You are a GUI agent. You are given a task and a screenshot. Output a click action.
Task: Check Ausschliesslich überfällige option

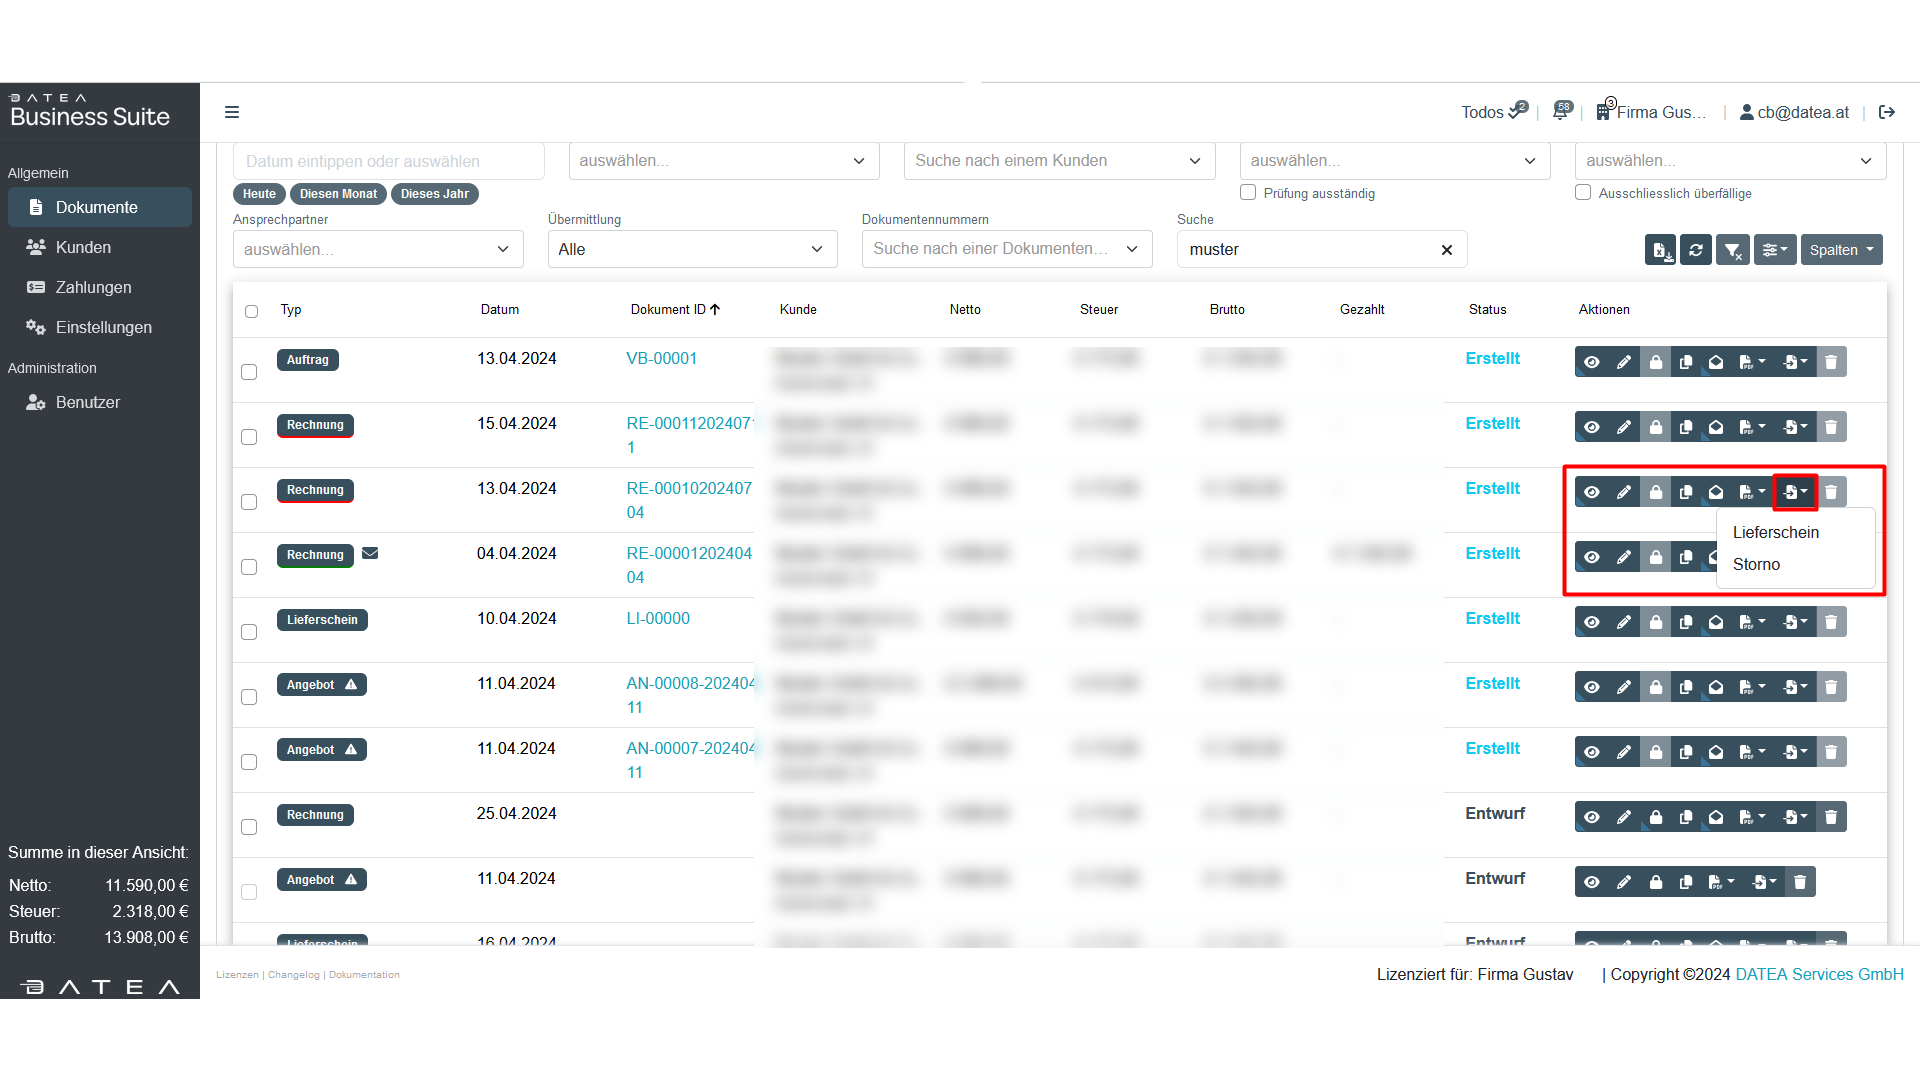click(1583, 192)
